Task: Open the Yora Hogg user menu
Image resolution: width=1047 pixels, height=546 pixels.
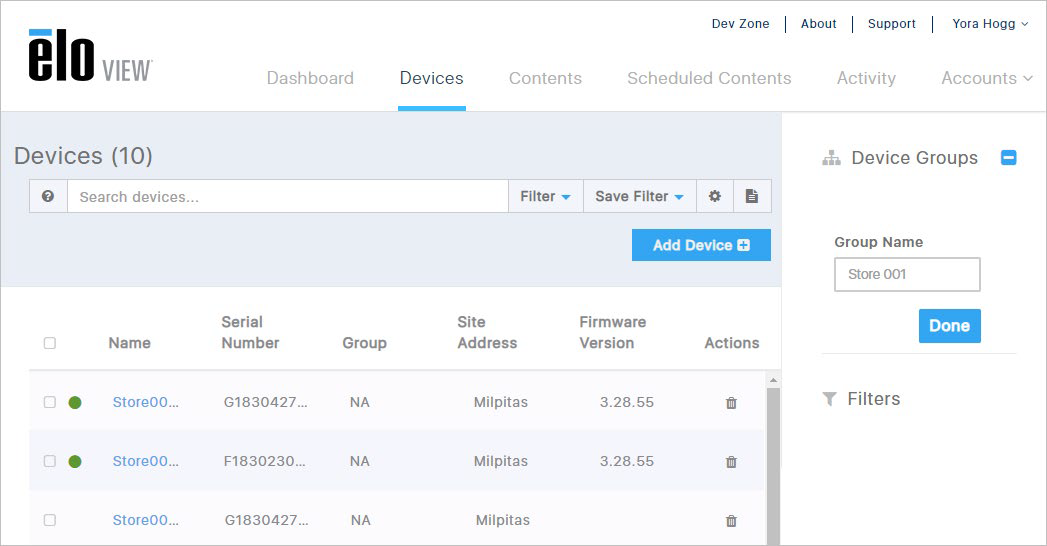Action: [x=990, y=23]
